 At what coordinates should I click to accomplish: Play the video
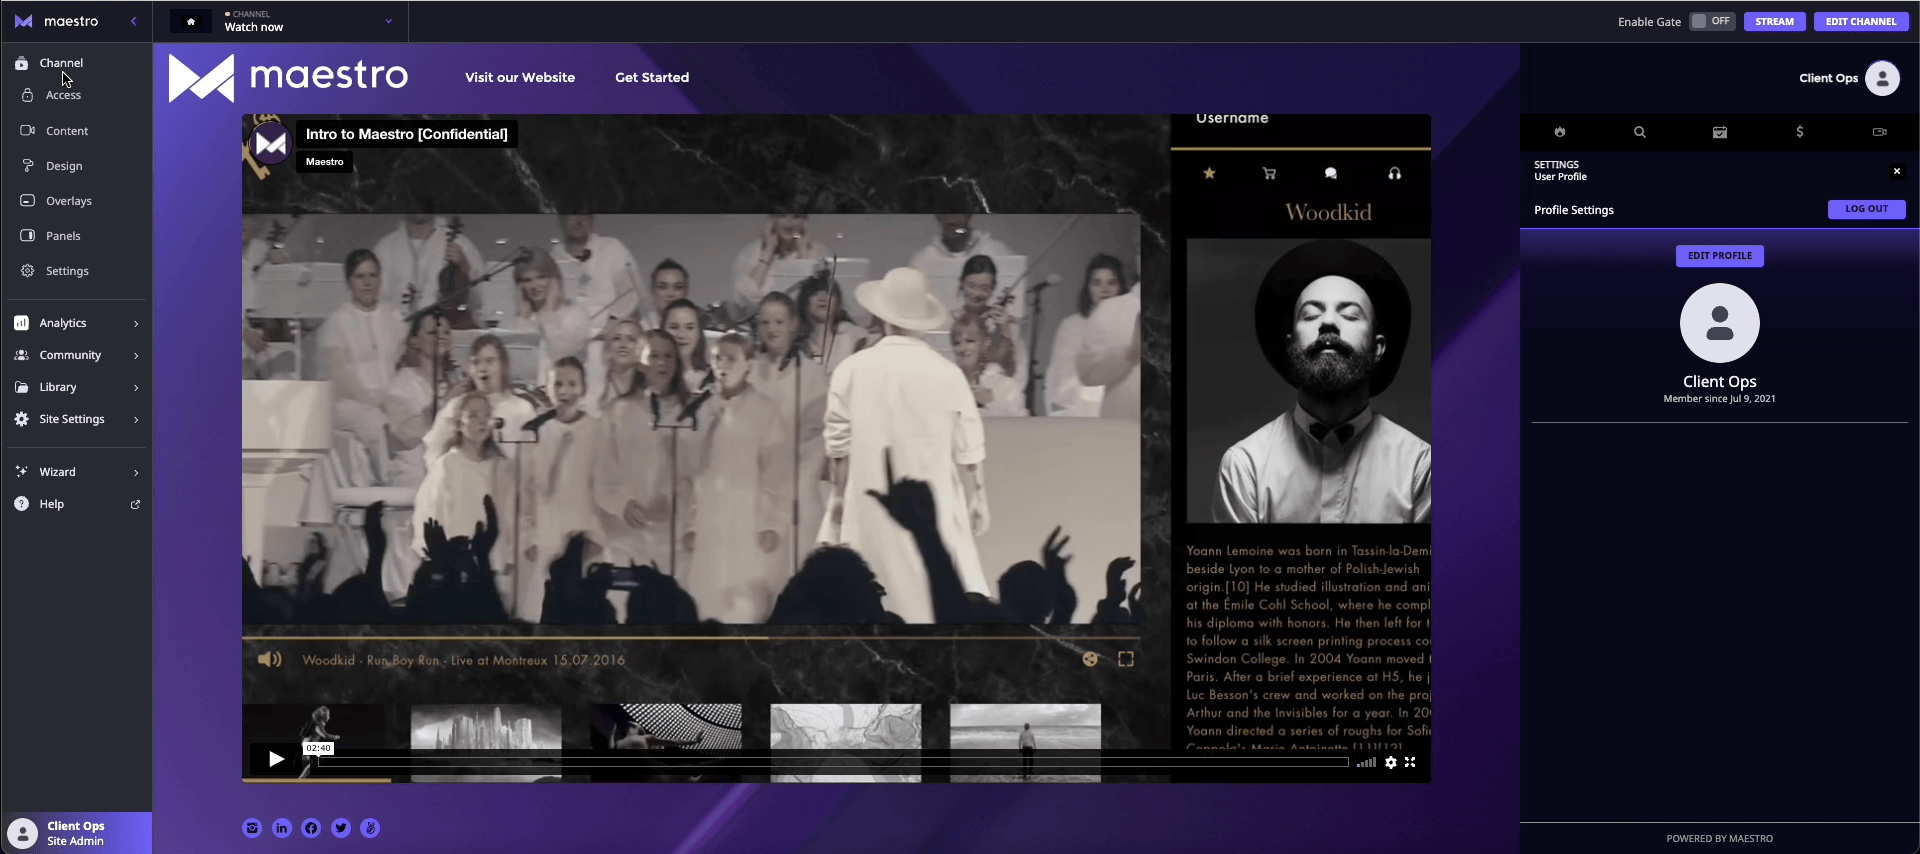point(276,759)
